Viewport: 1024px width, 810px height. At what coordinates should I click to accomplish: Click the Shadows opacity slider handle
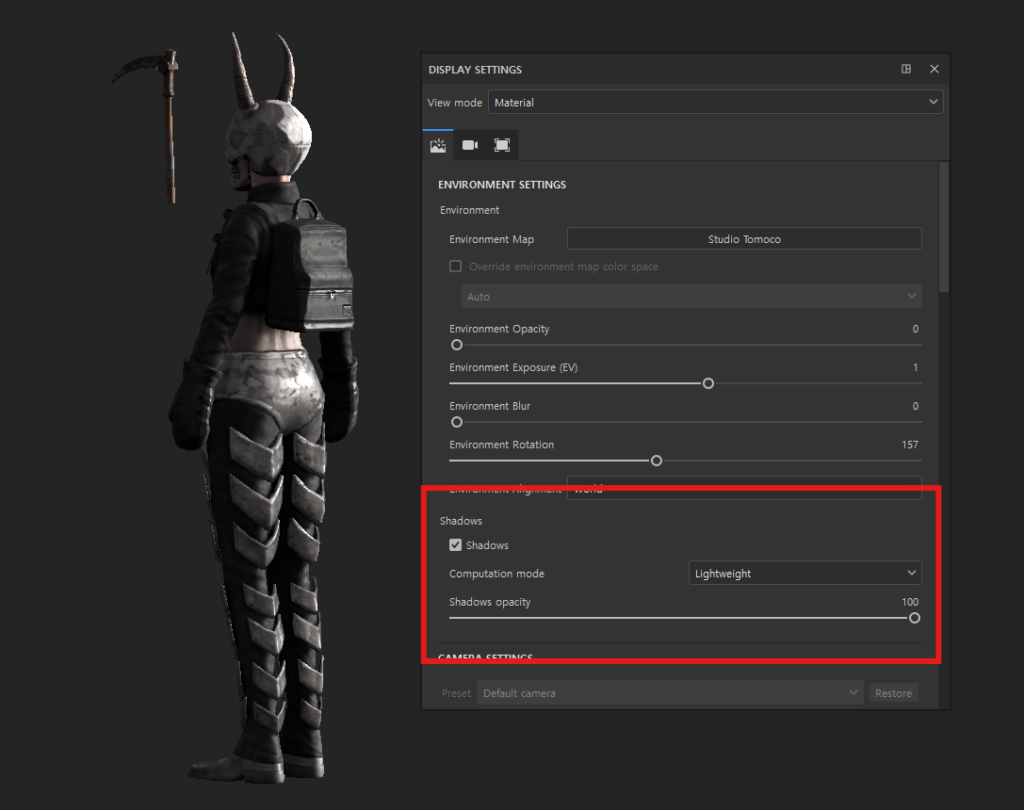(x=914, y=618)
